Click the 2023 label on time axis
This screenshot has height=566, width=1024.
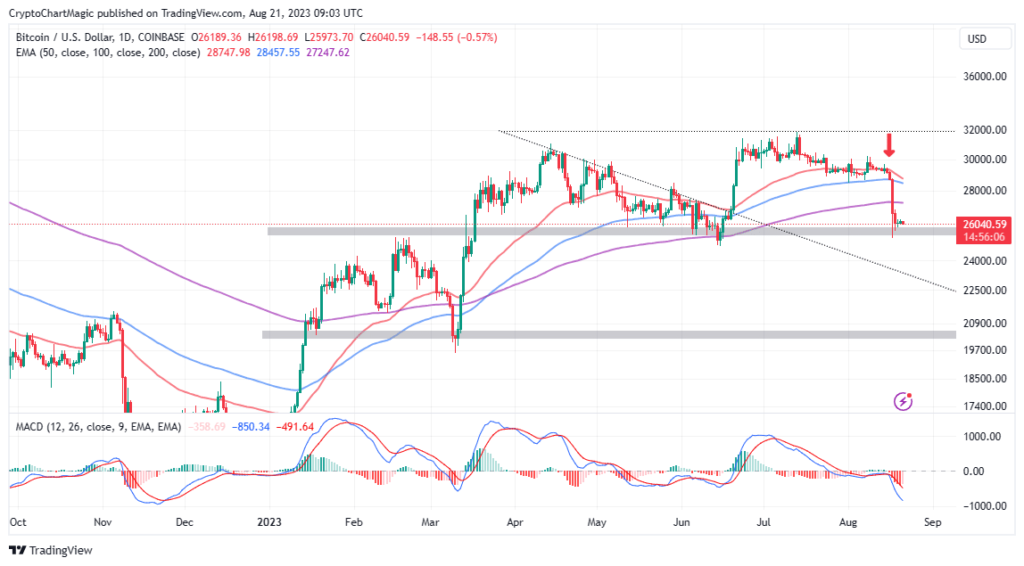tap(271, 521)
